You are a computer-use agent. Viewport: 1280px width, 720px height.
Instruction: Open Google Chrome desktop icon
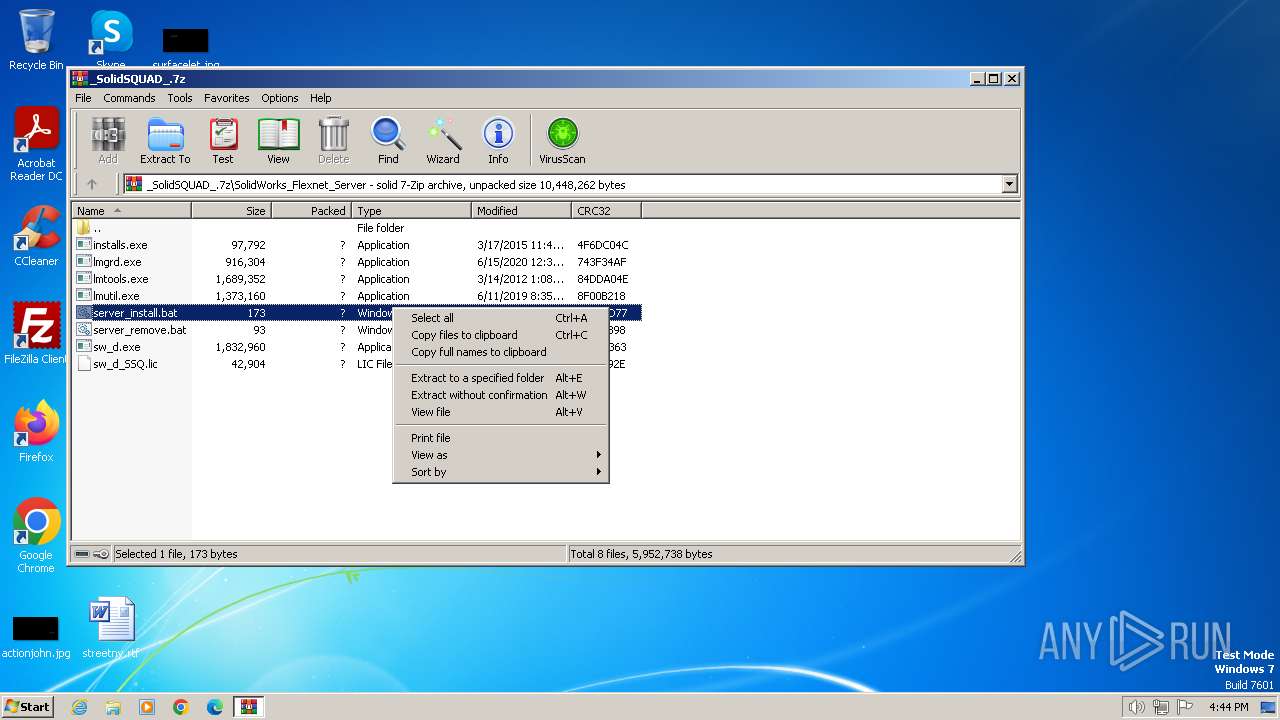coord(36,536)
